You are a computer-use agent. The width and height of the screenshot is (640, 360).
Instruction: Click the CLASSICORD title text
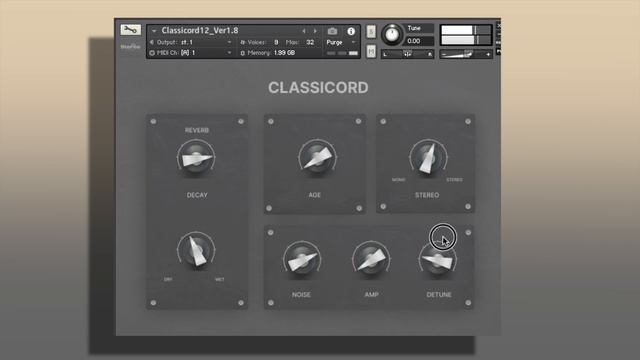point(318,88)
